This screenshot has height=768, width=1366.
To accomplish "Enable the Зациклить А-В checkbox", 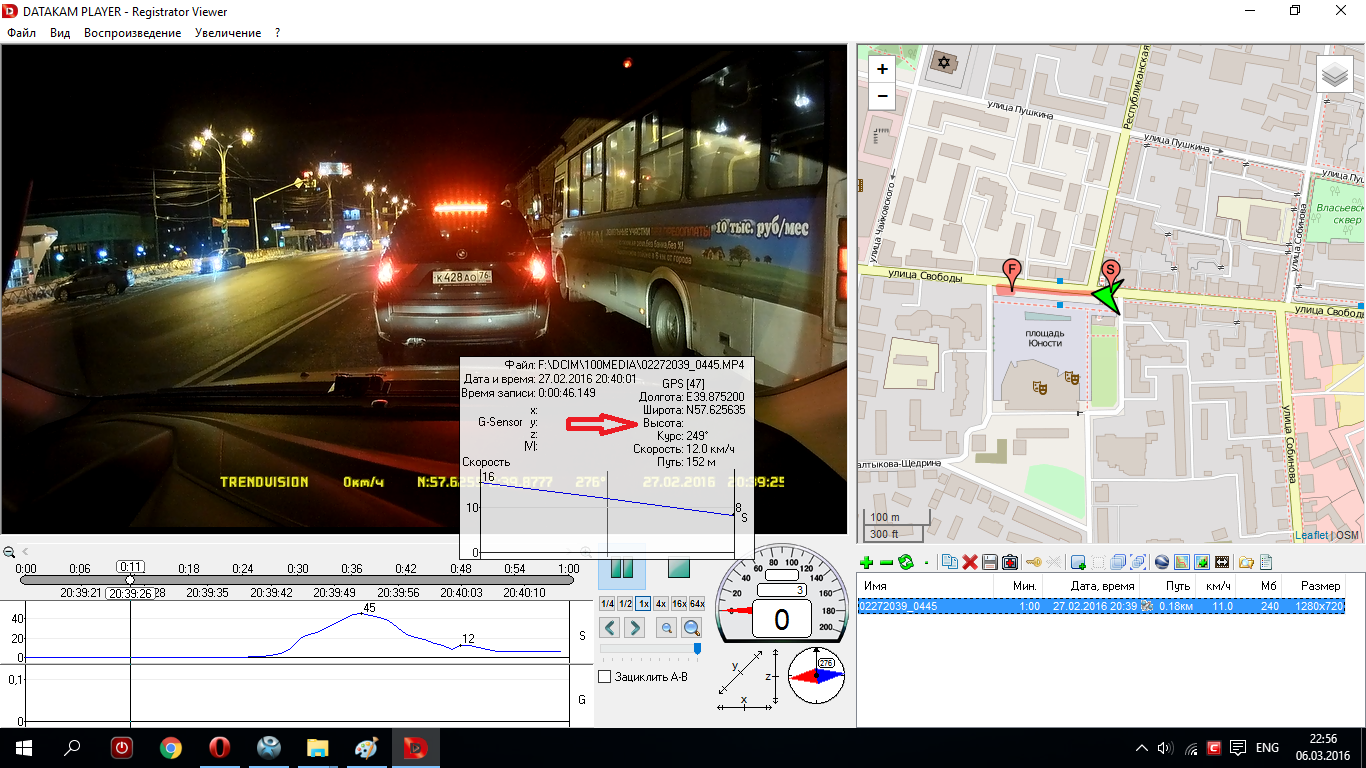I will pyautogui.click(x=604, y=677).
